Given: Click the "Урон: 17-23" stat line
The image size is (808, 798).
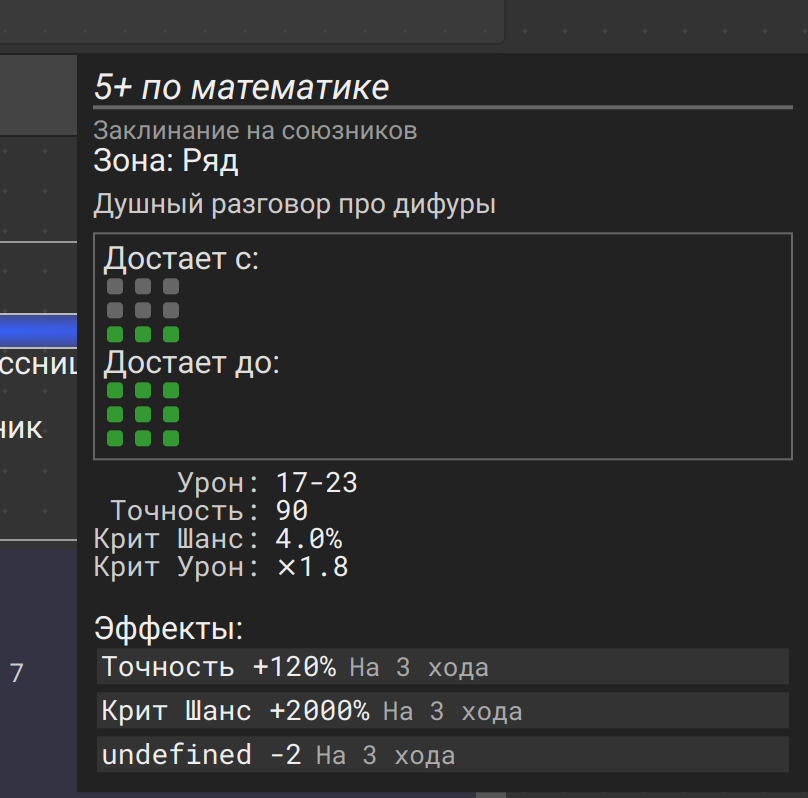Looking at the screenshot, I should (267, 483).
